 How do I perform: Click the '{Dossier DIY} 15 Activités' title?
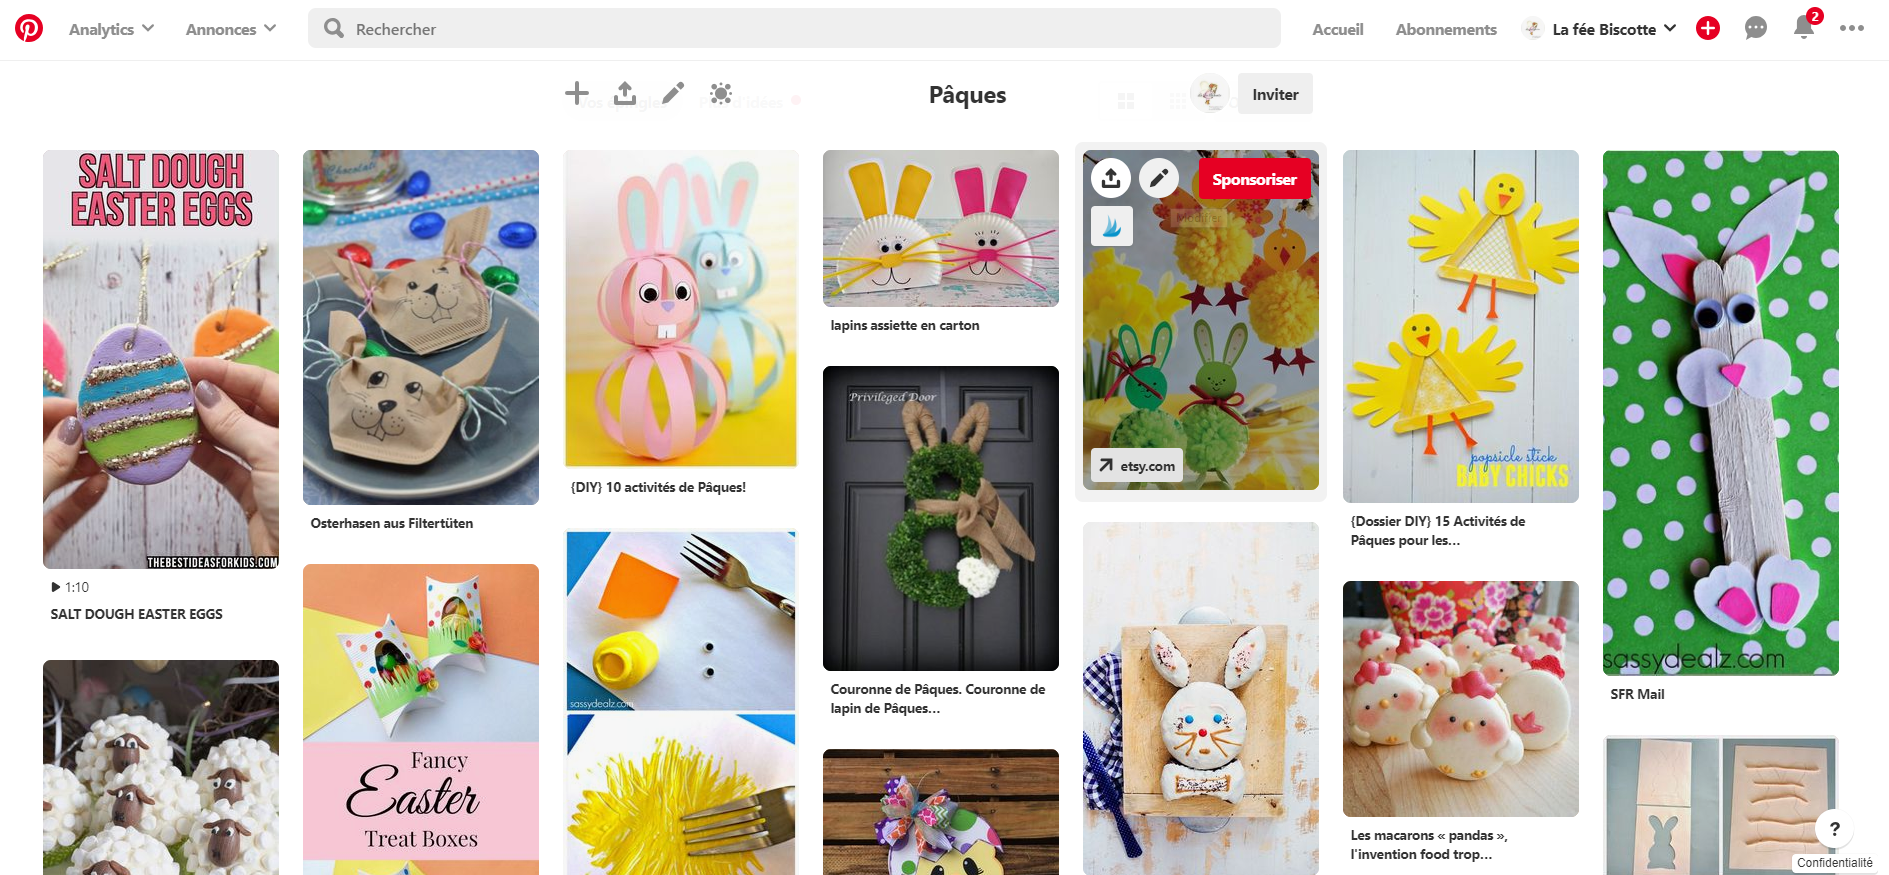[1438, 530]
